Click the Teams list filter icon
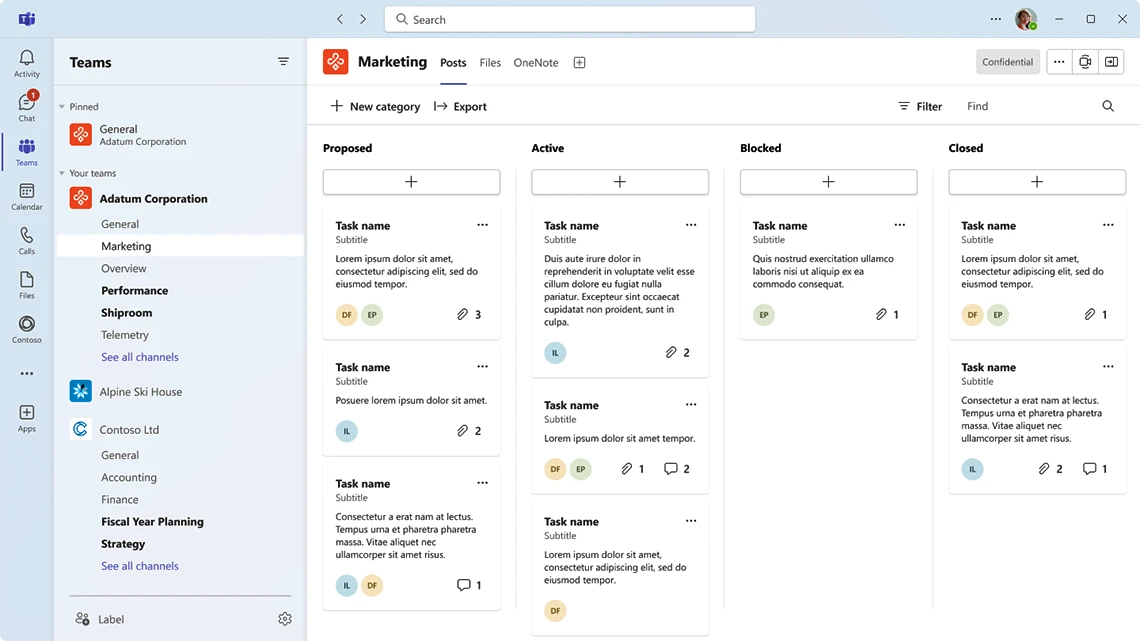This screenshot has width=1140, height=641. click(283, 62)
